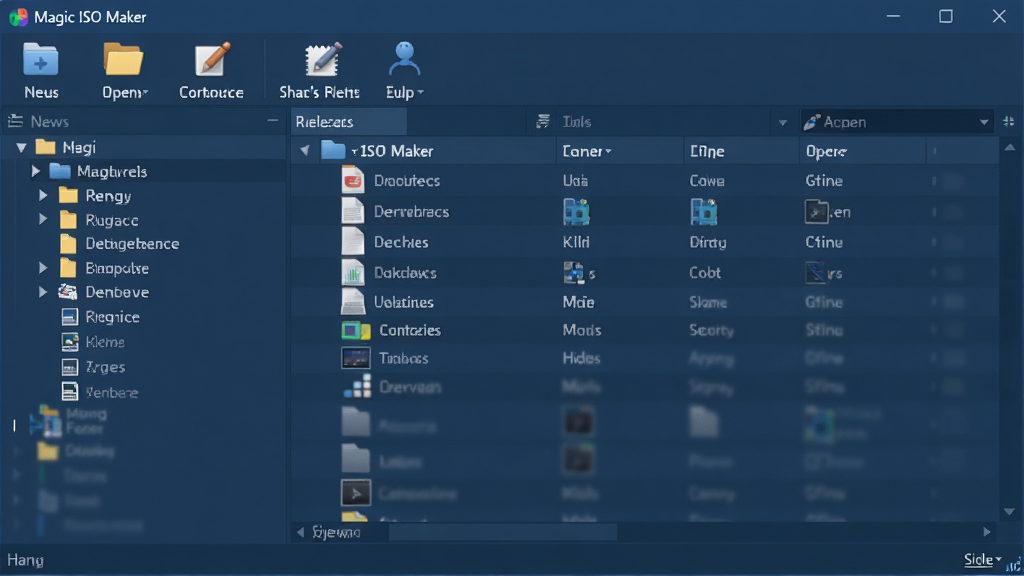1024x576 pixels.
Task: Click the Regrice tree item icon
Action: [x=69, y=317]
